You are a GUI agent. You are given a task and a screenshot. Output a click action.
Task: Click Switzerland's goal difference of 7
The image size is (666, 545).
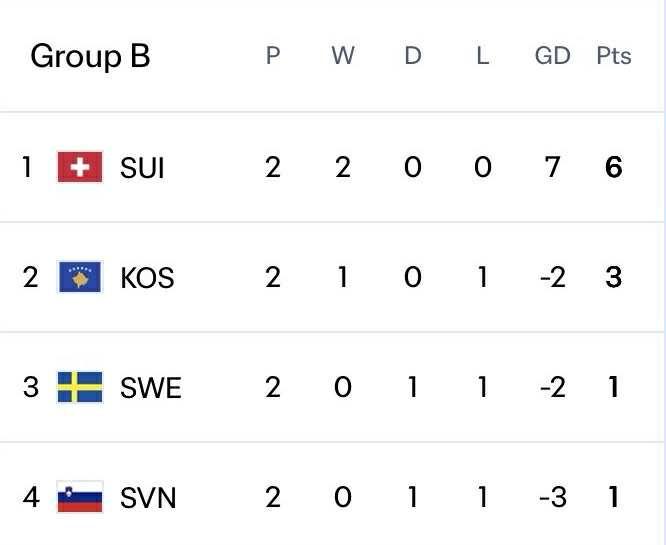[552, 167]
